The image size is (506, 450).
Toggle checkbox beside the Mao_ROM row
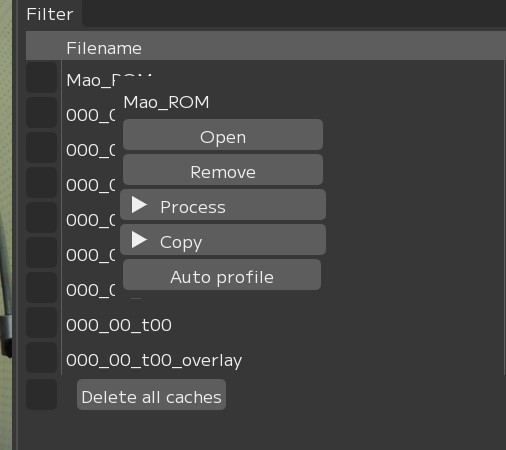click(x=41, y=78)
